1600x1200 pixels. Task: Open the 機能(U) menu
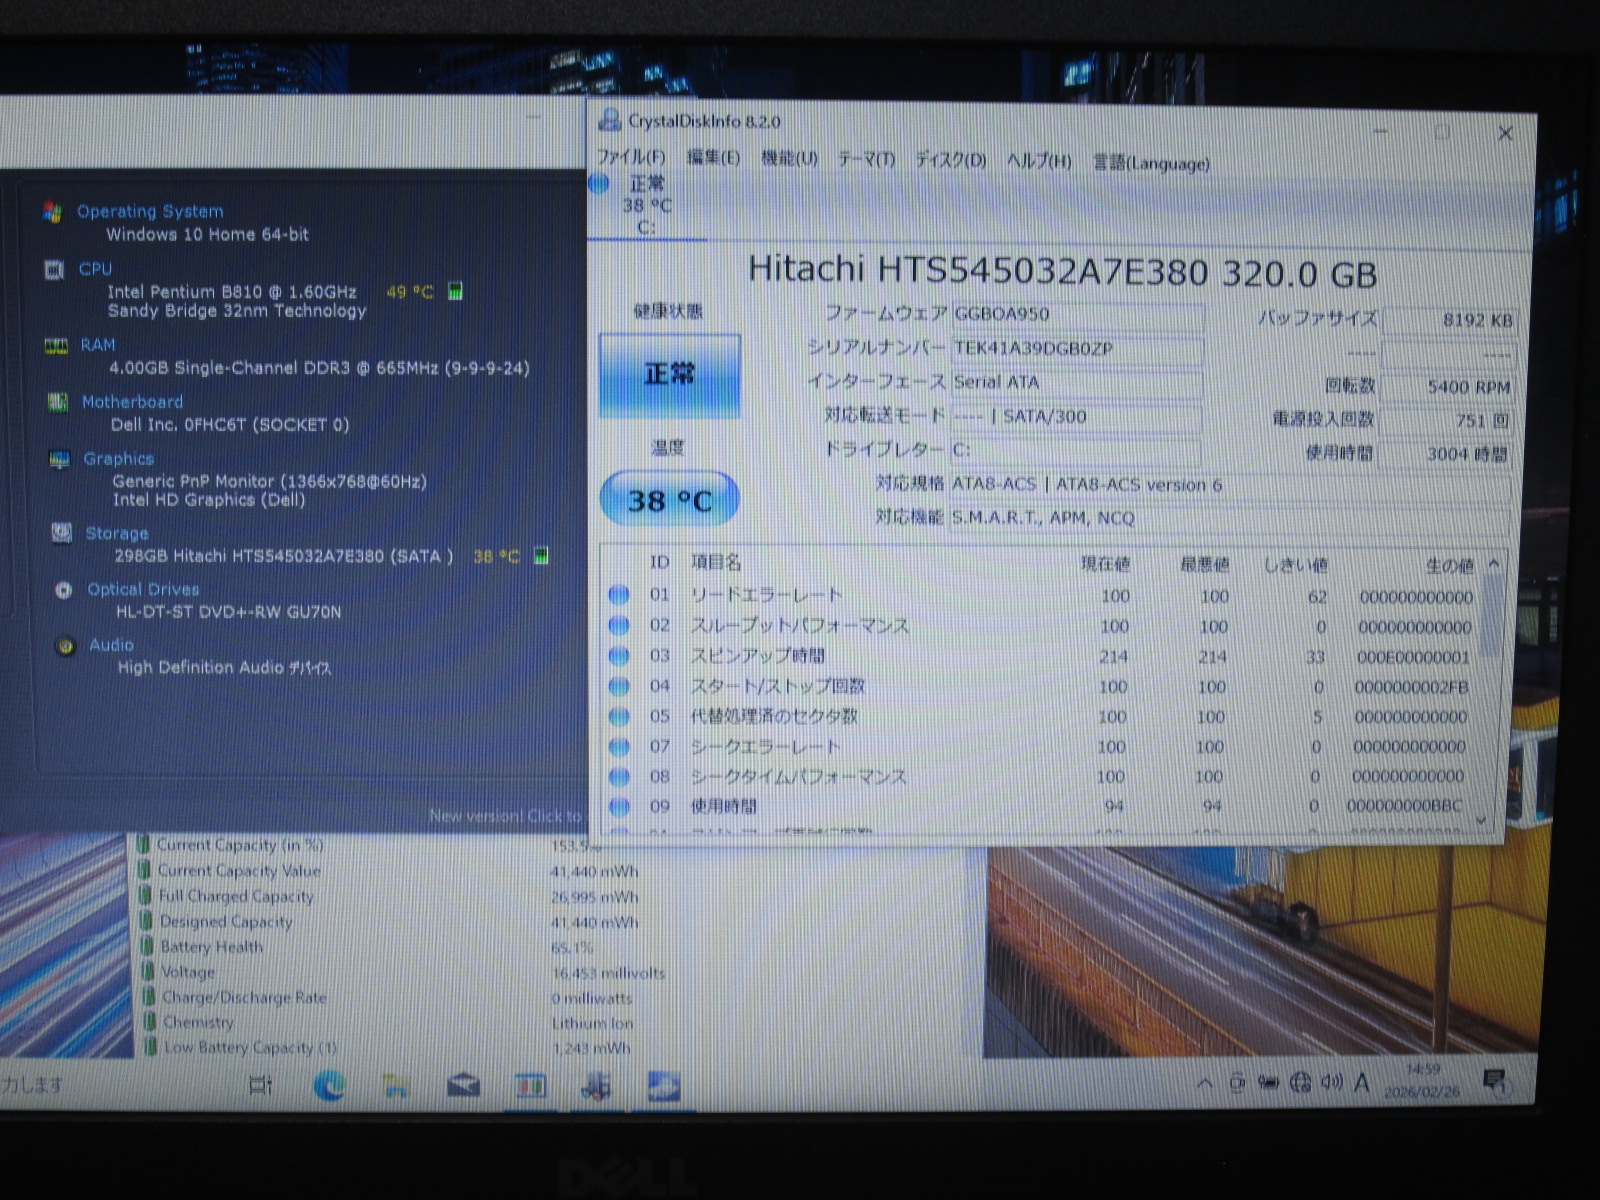pyautogui.click(x=789, y=159)
